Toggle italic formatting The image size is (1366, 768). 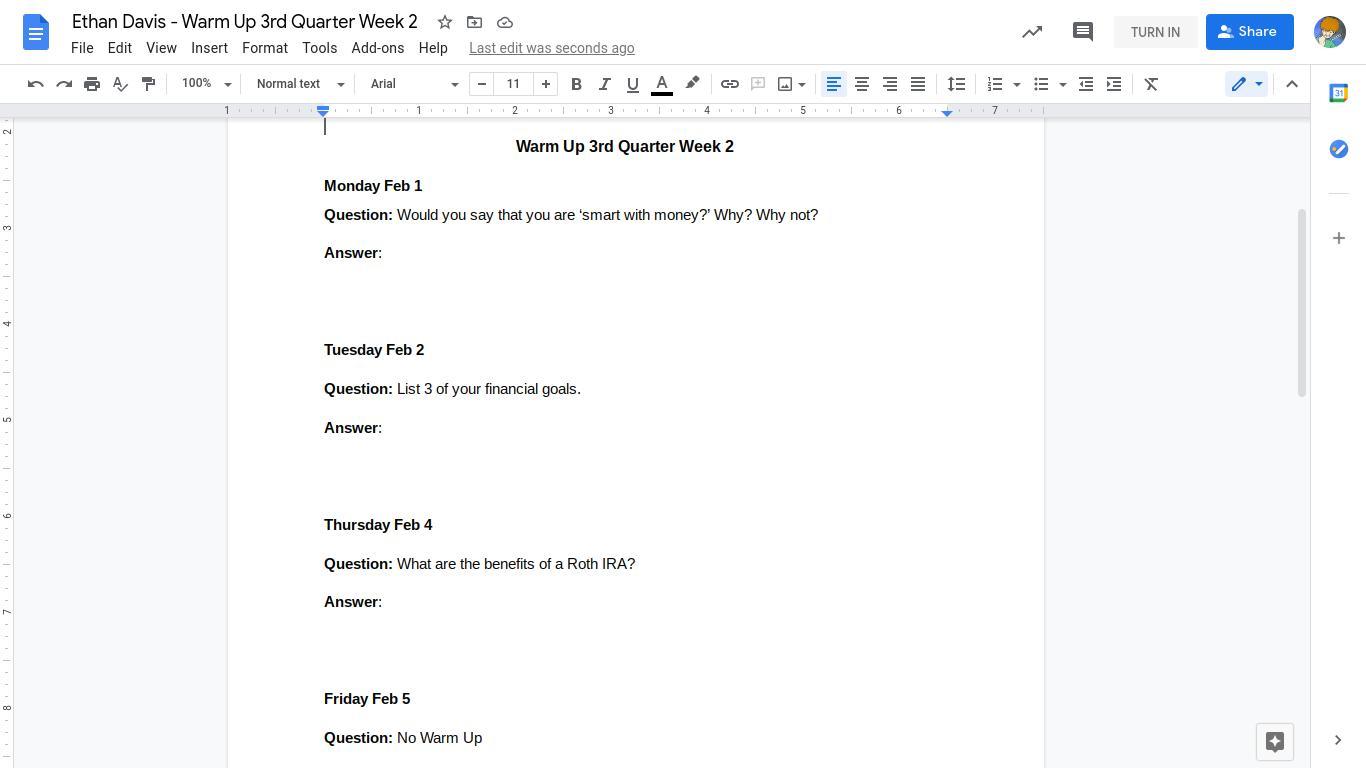click(604, 84)
